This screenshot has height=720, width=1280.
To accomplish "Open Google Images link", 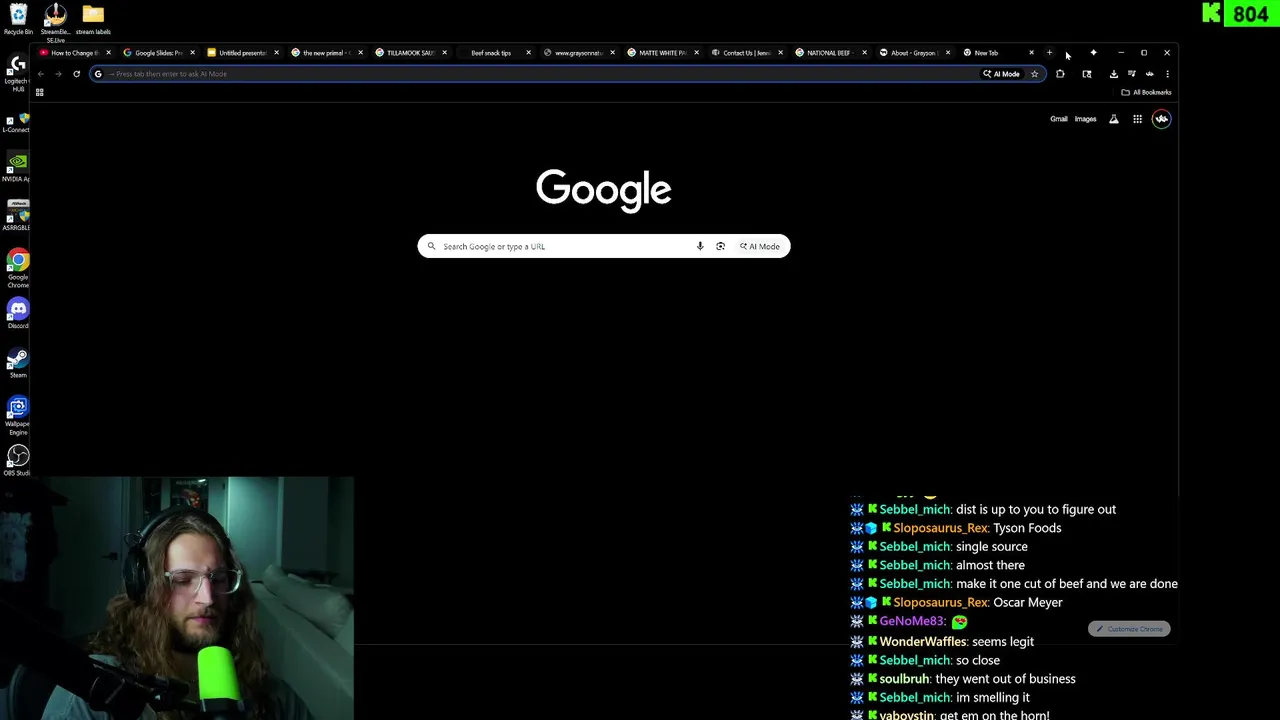I will click(x=1085, y=119).
